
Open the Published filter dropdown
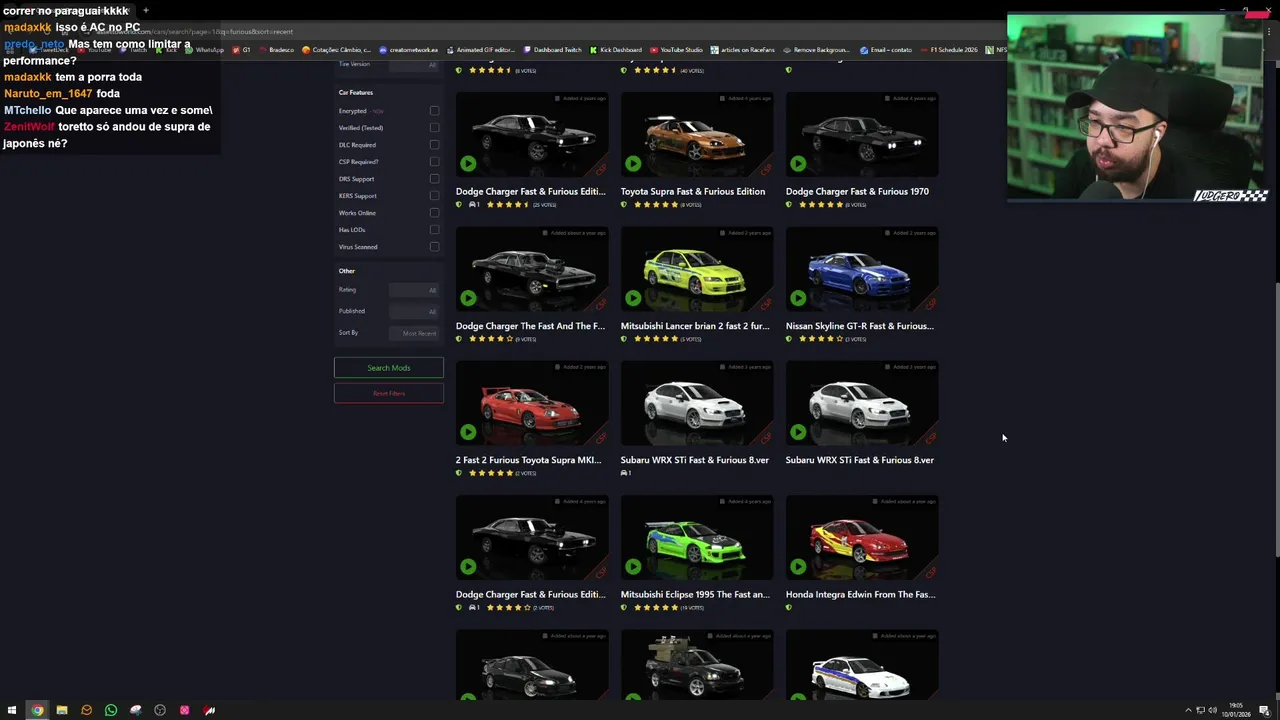414,311
